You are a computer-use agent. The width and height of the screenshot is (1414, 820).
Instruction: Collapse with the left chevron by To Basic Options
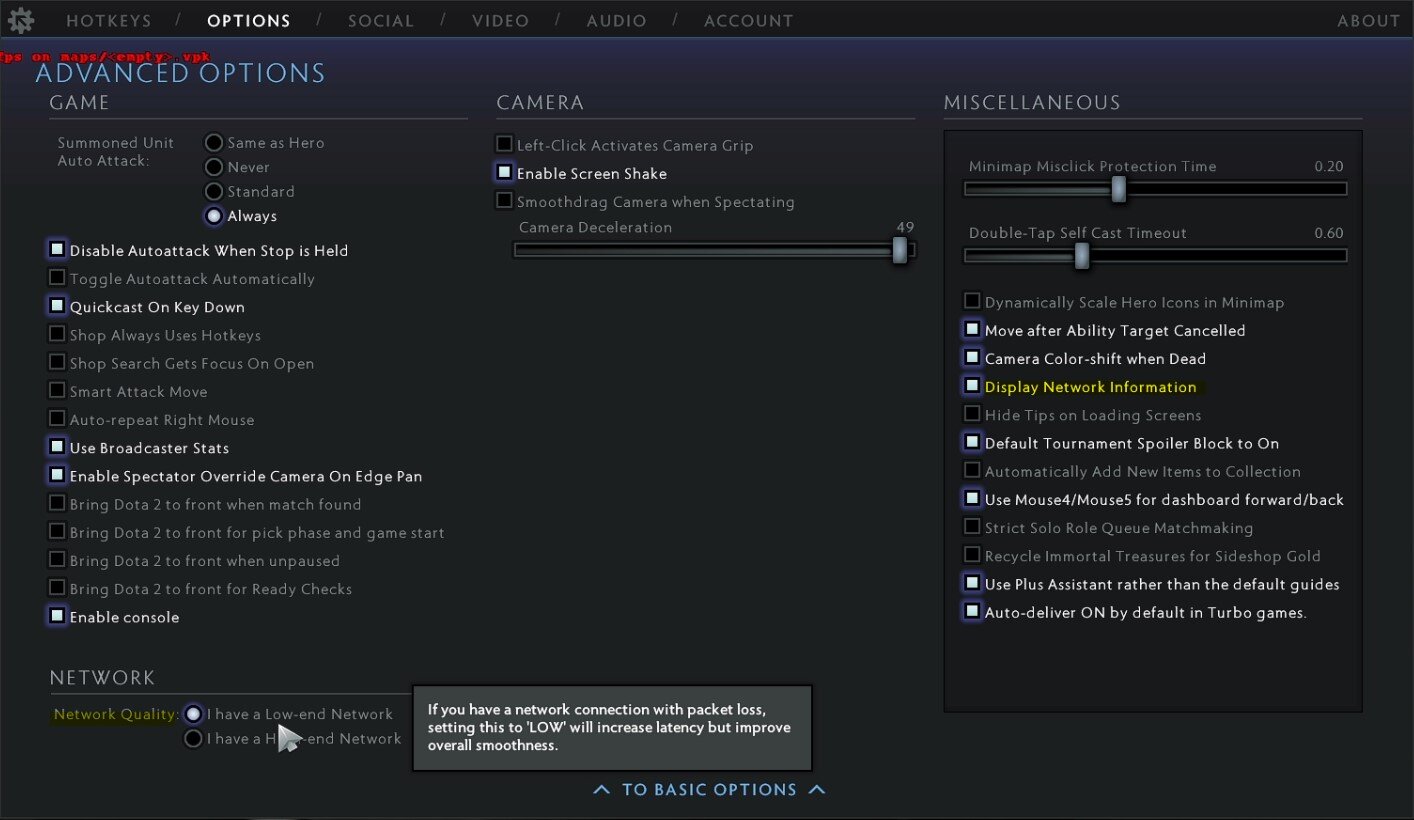pyautogui.click(x=601, y=790)
